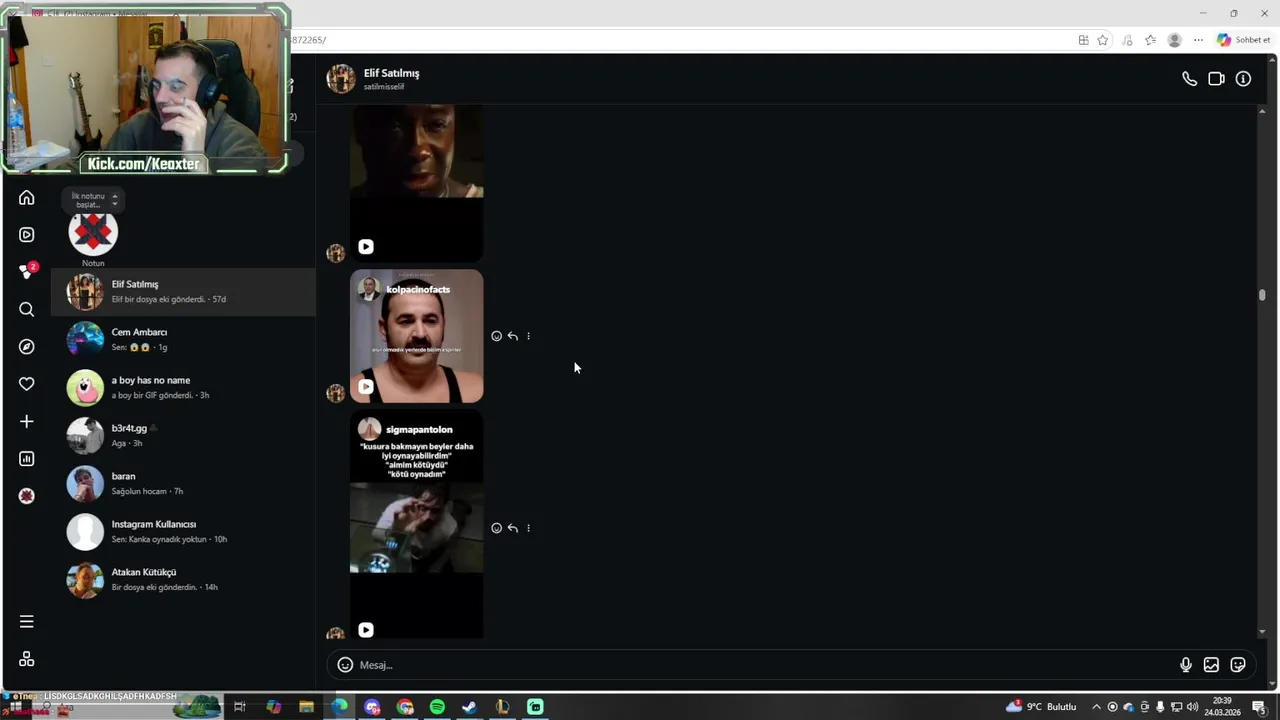1280x720 pixels.
Task: Open taskbar clock showing 20:39
Action: (1222, 707)
